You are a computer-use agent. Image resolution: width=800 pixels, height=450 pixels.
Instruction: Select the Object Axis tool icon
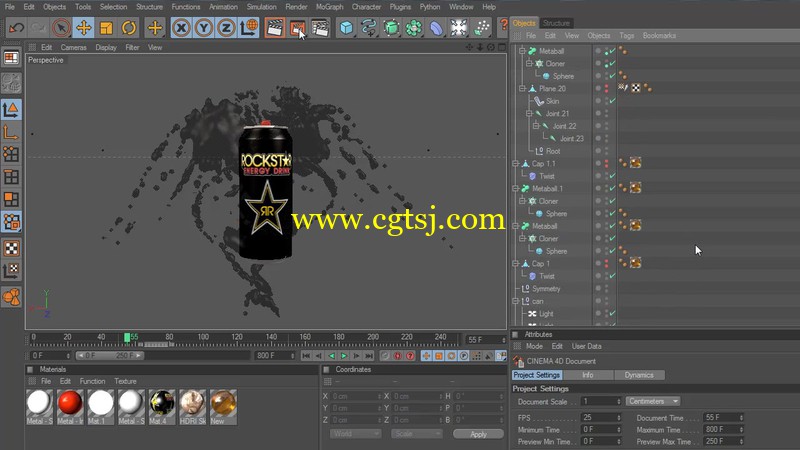click(x=11, y=132)
